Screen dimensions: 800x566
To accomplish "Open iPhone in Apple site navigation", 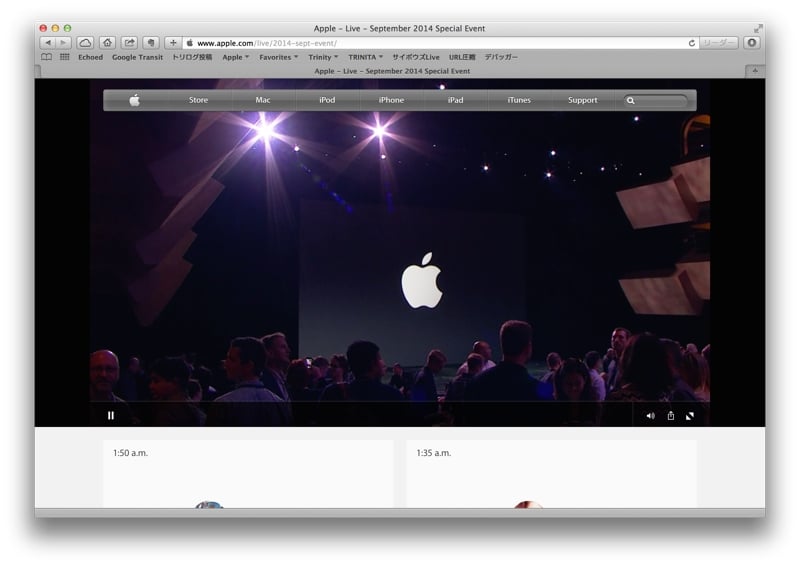I will [x=391, y=100].
